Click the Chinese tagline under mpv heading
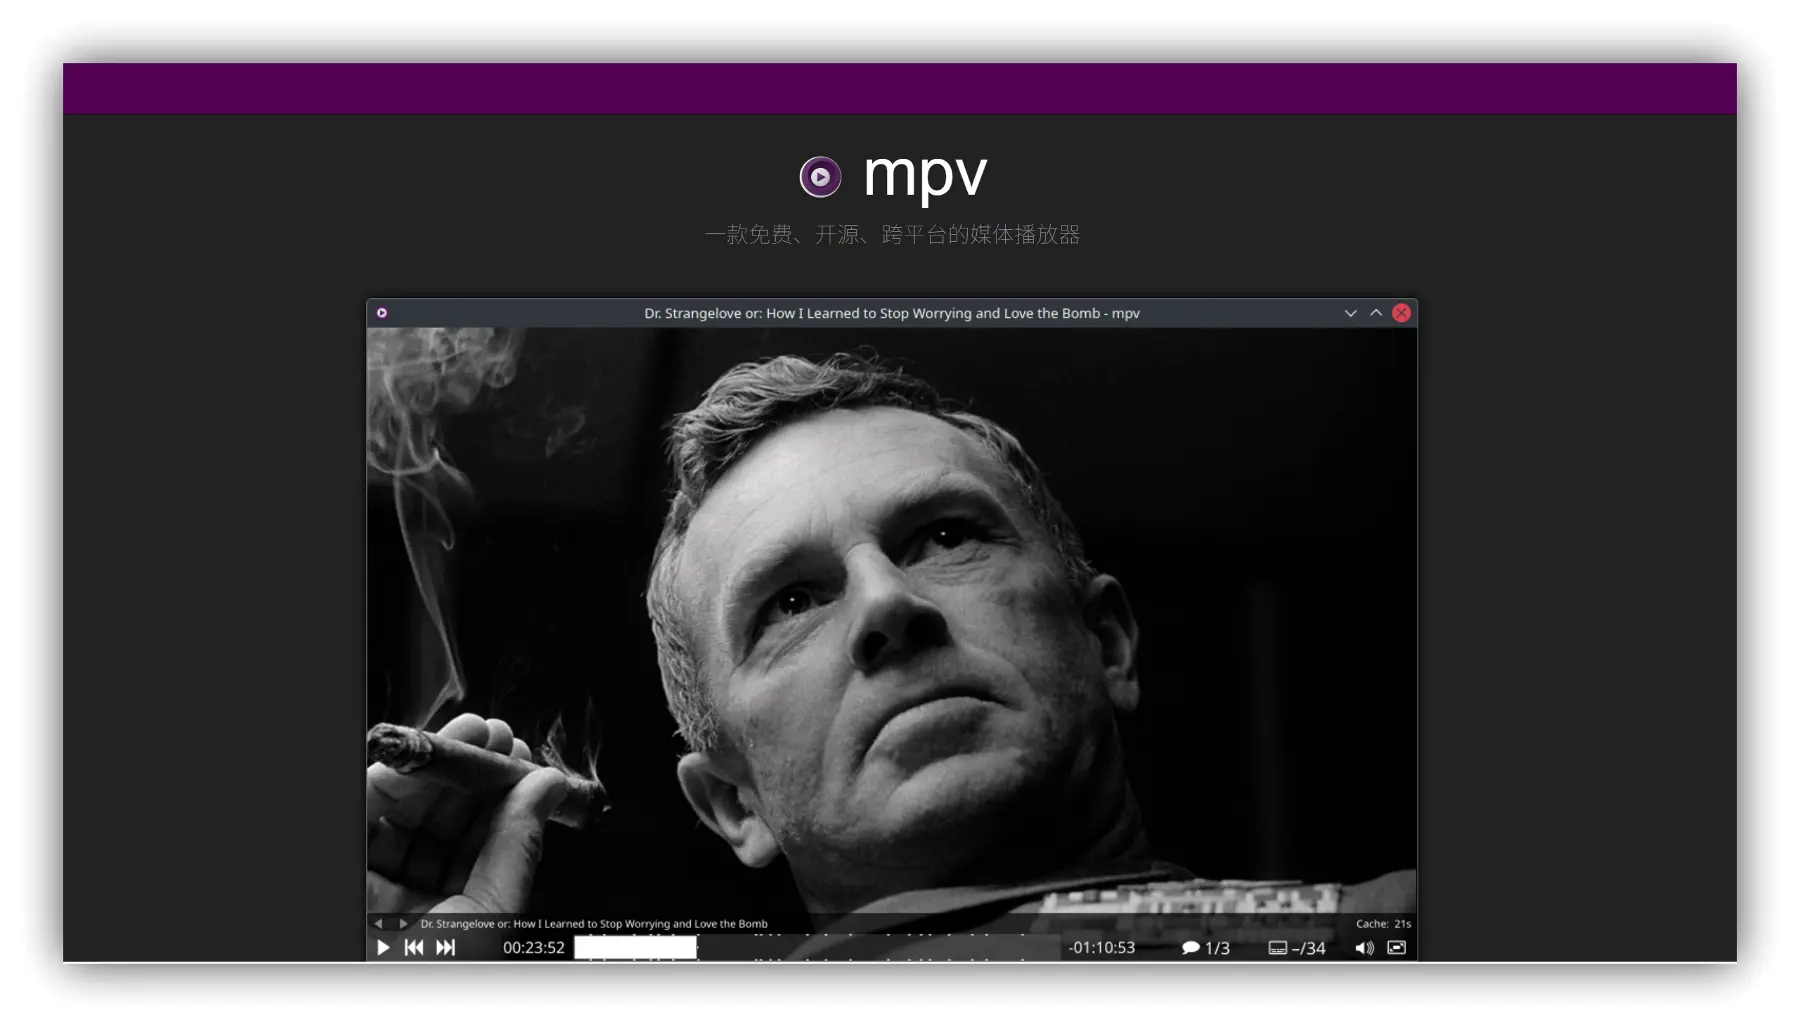 892,234
